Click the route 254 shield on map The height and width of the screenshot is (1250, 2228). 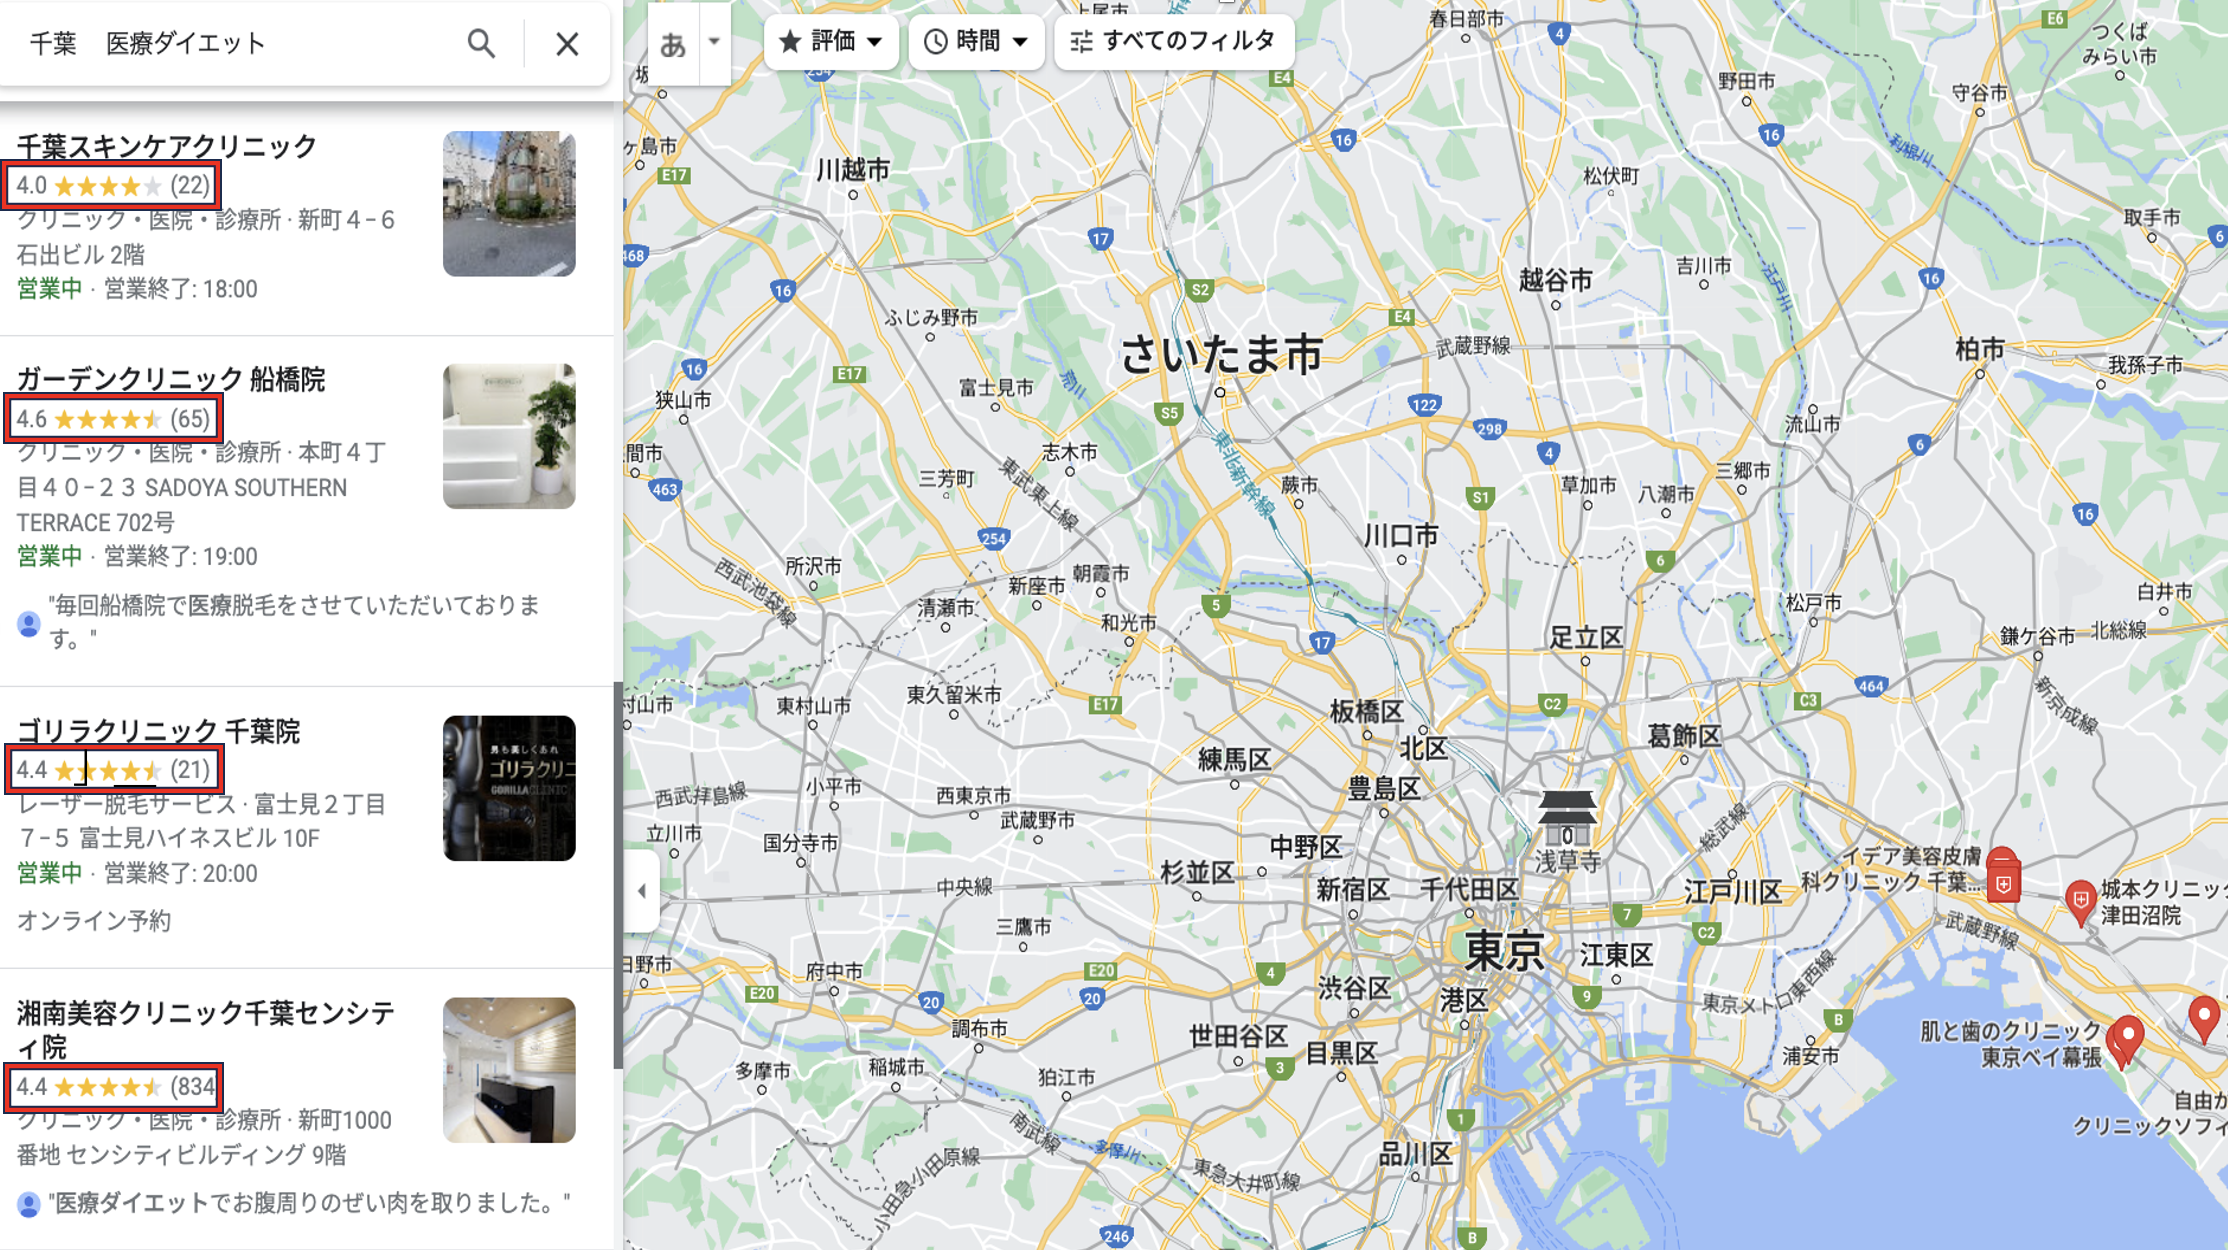(993, 538)
